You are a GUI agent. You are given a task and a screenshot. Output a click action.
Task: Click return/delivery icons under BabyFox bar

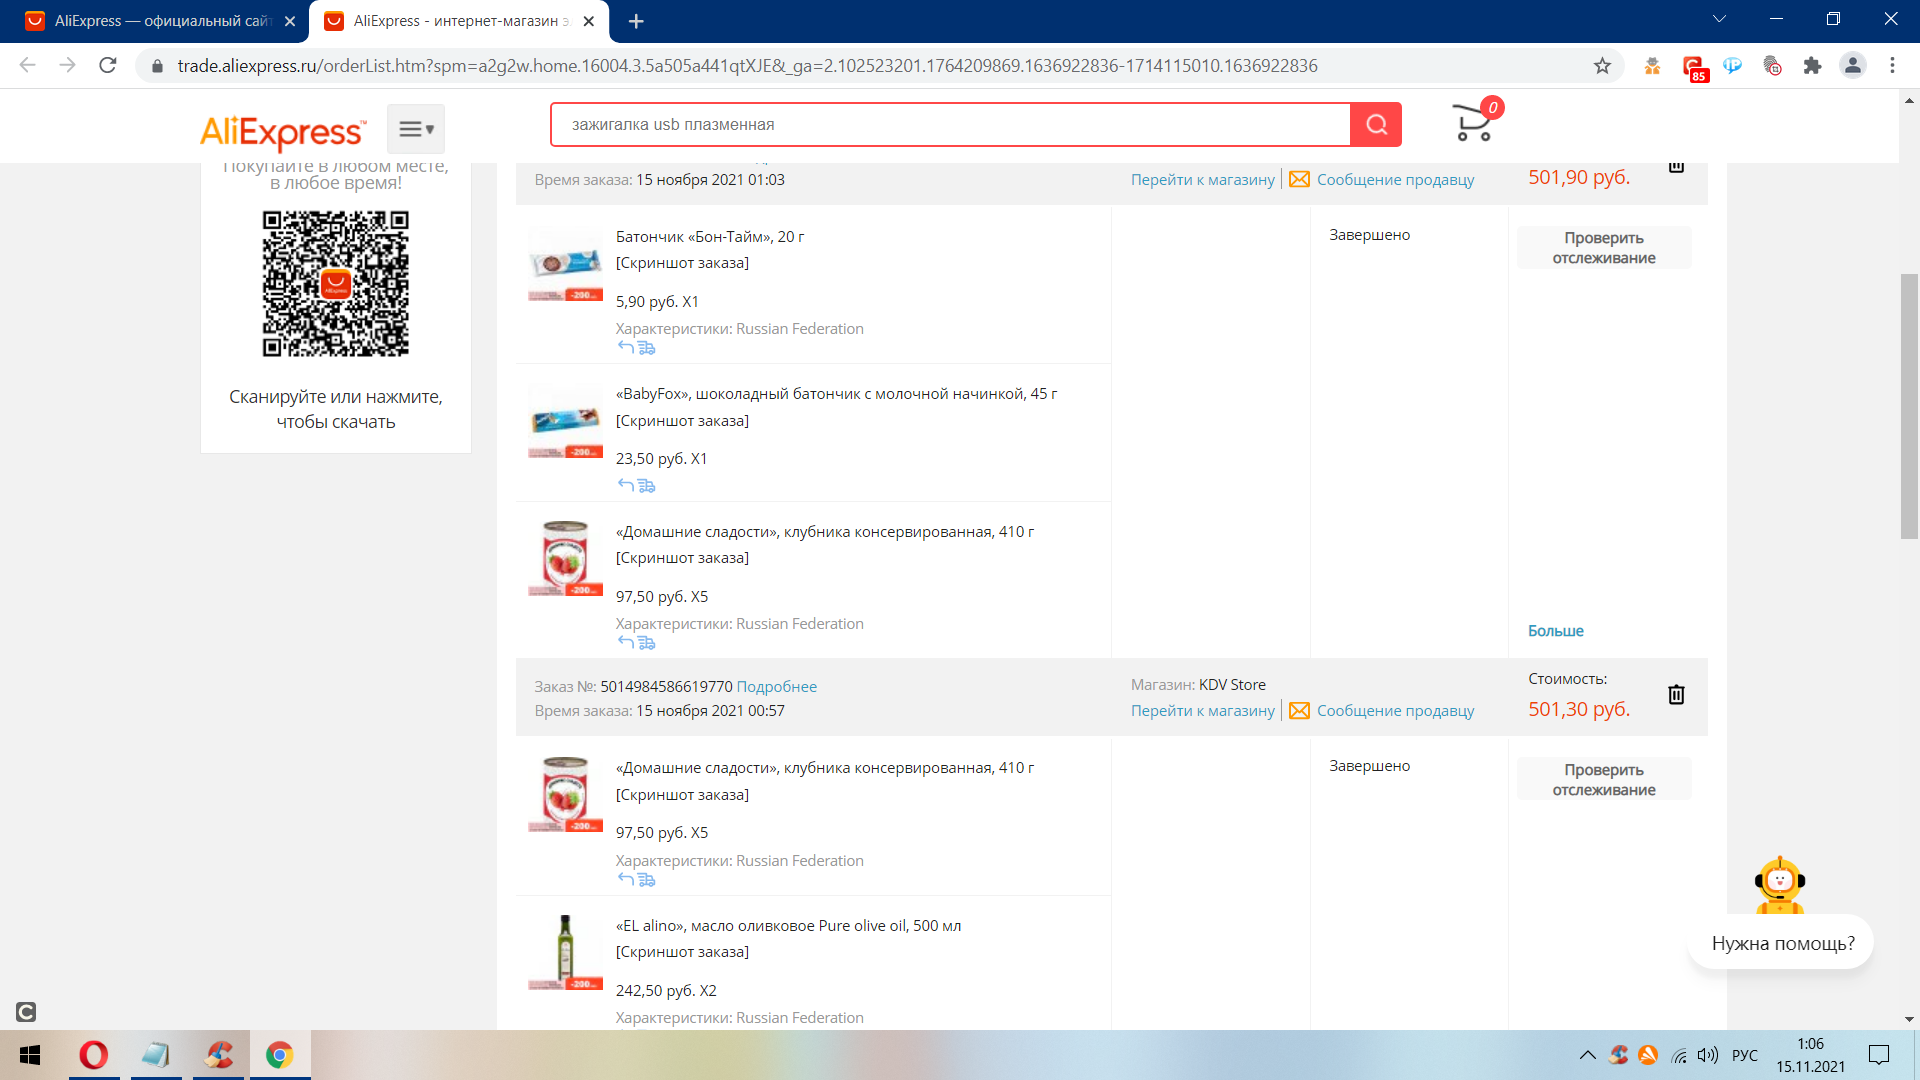click(636, 486)
